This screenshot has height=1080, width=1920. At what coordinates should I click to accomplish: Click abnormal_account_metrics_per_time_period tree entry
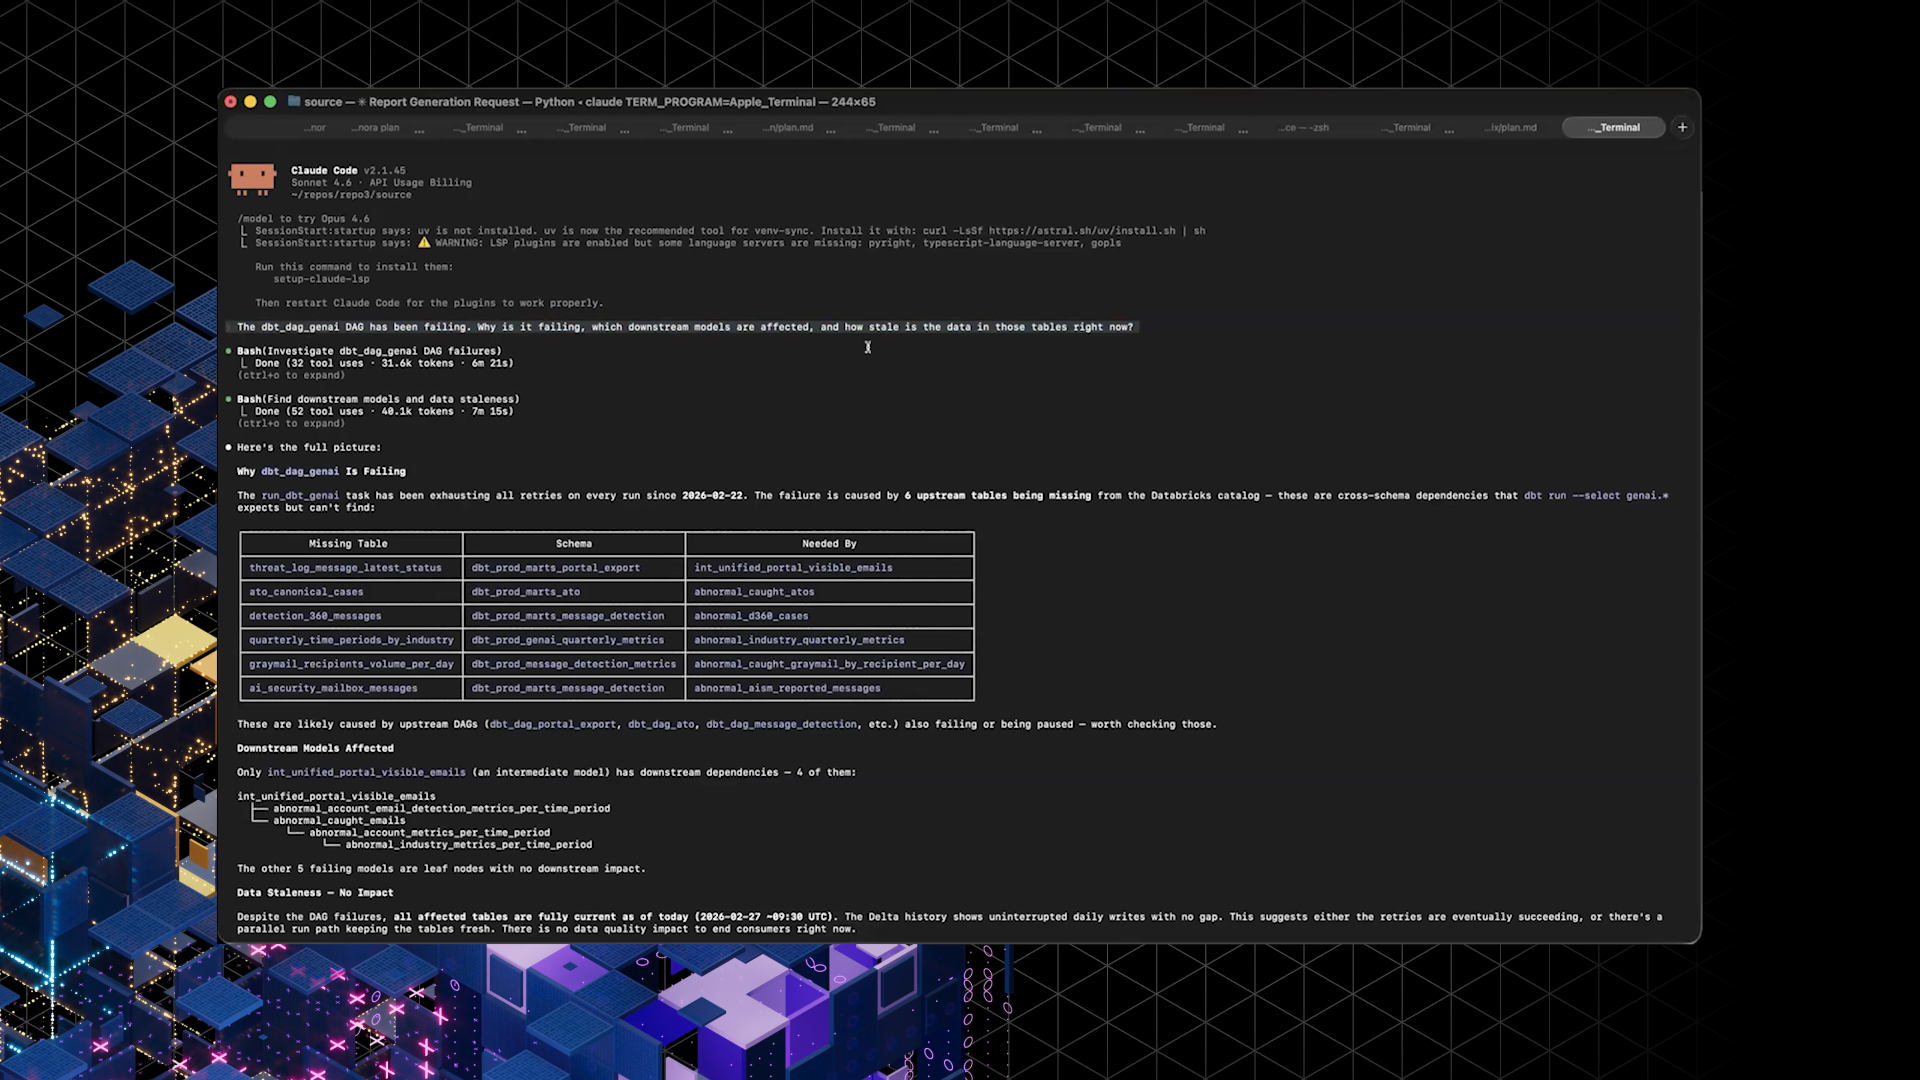click(x=429, y=832)
